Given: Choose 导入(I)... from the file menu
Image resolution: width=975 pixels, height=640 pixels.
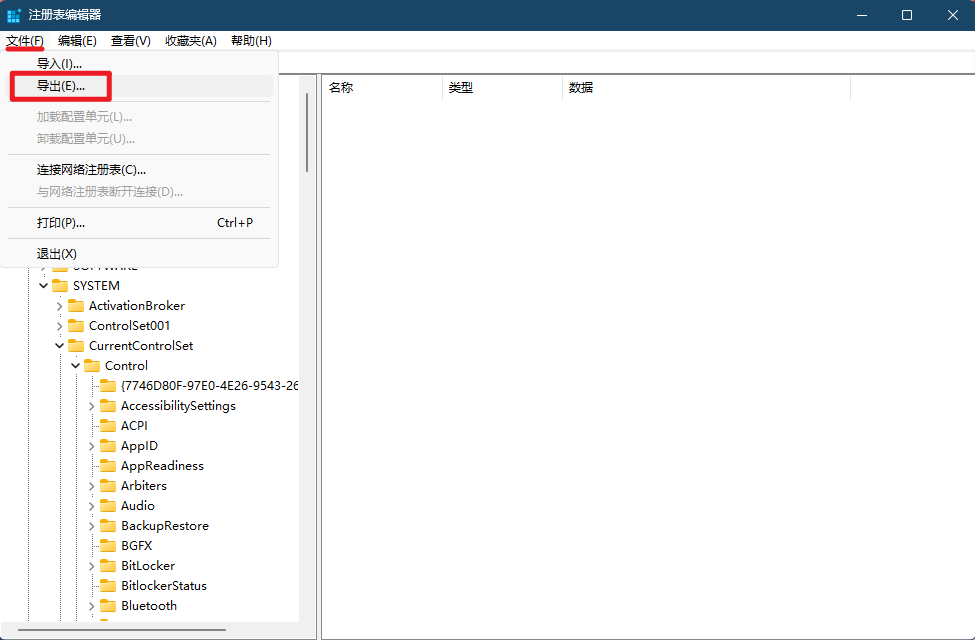Looking at the screenshot, I should tap(59, 64).
